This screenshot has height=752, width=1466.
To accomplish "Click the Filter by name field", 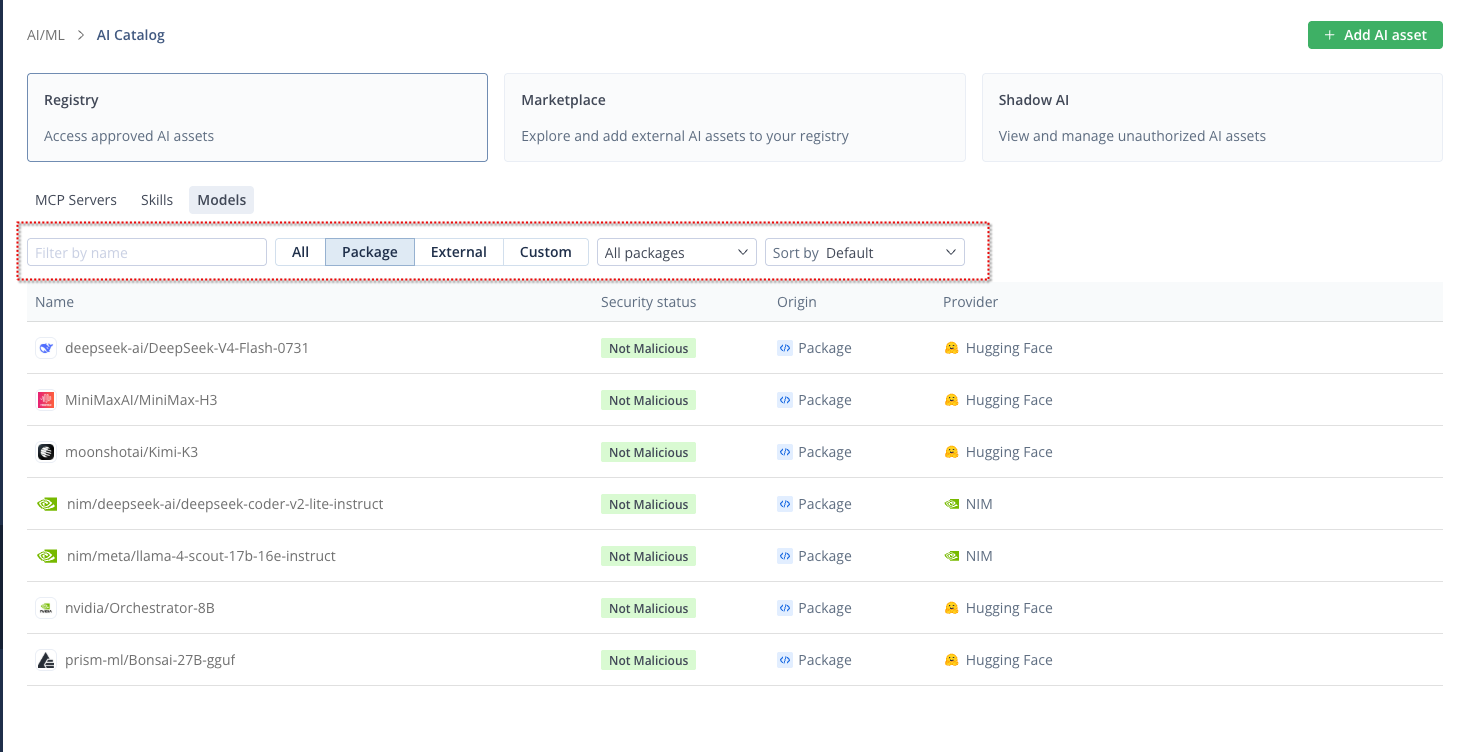I will [147, 252].
